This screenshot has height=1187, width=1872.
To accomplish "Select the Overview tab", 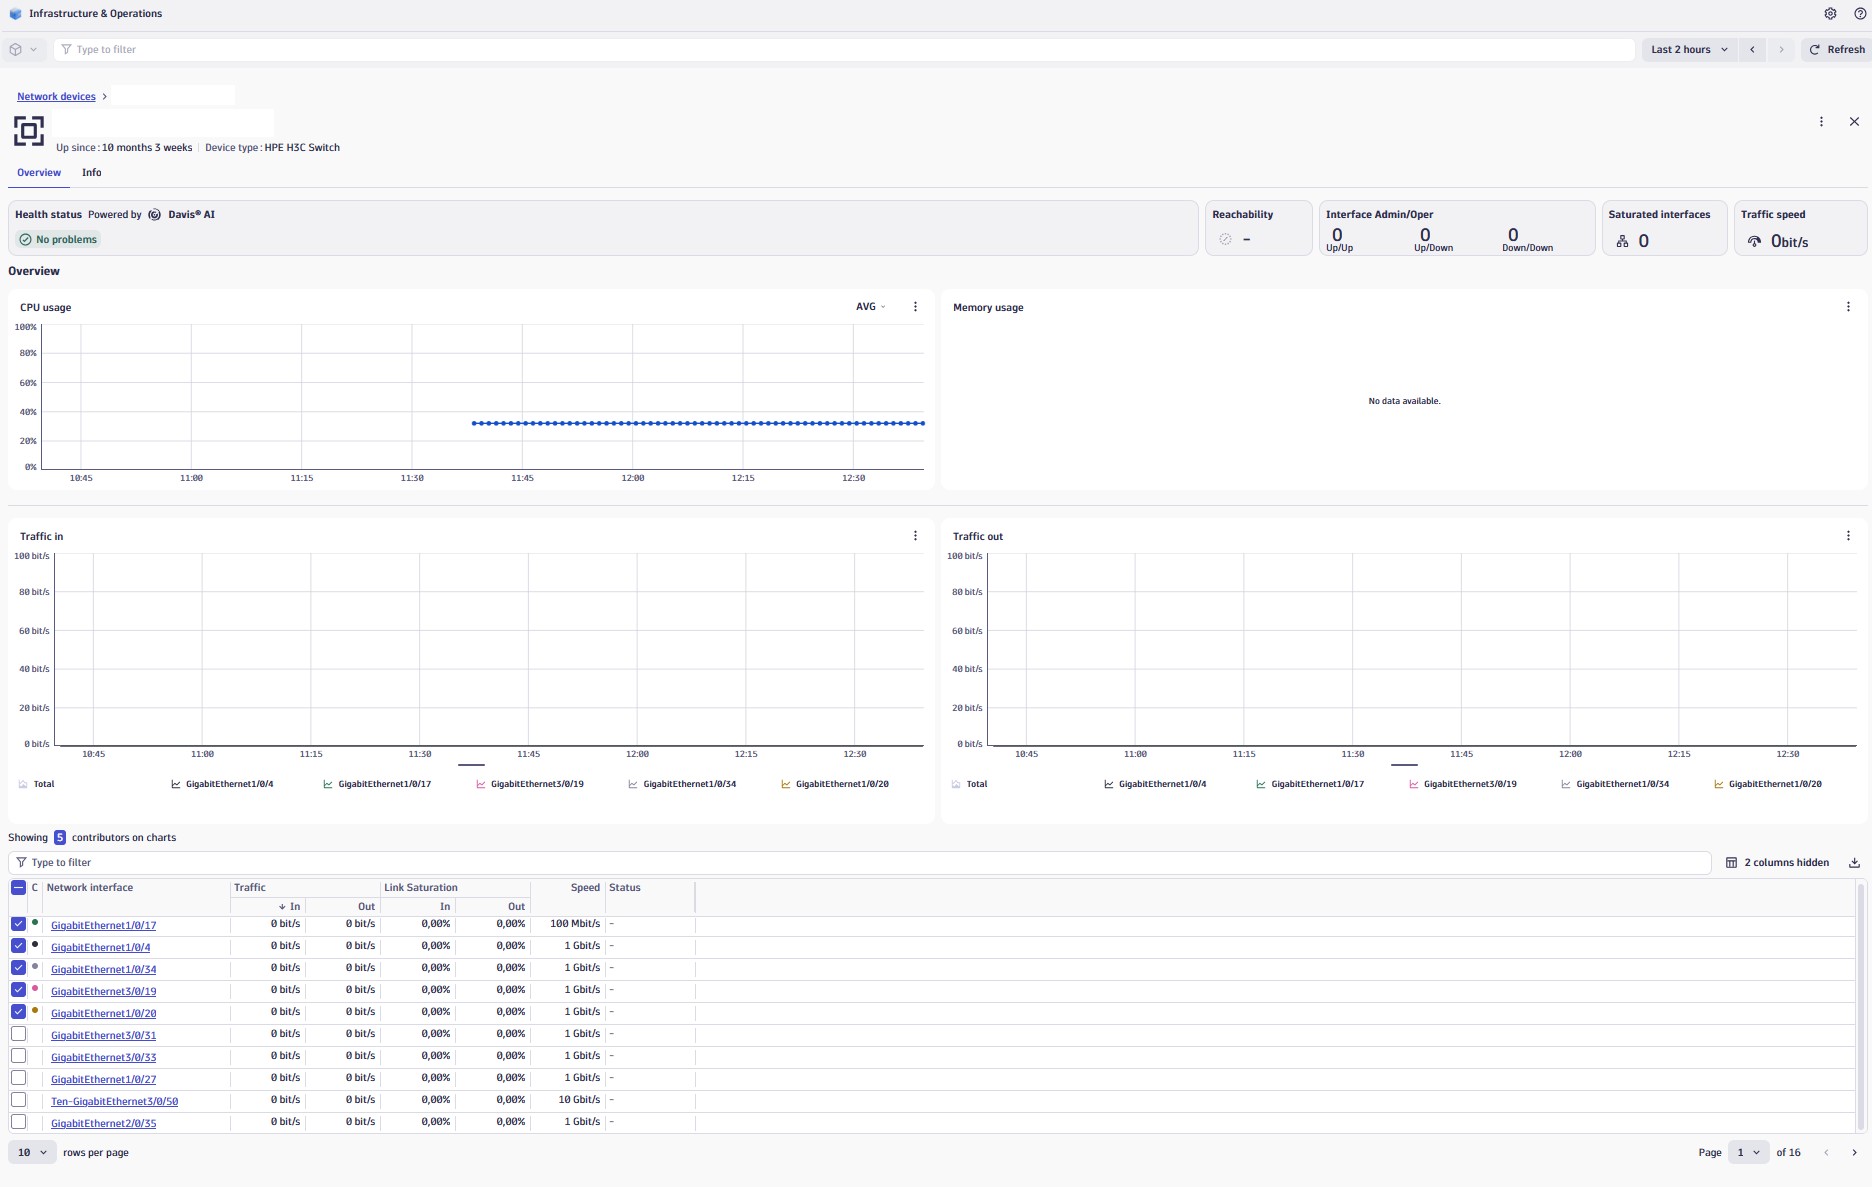I will coord(39,173).
